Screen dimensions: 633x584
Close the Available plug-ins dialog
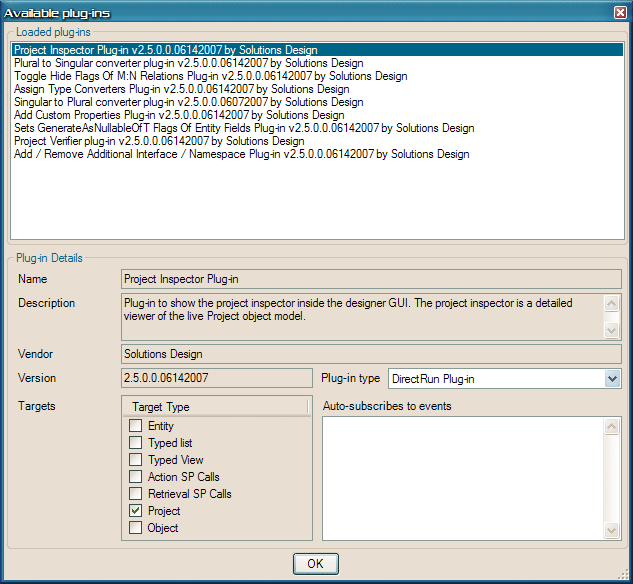pos(620,13)
